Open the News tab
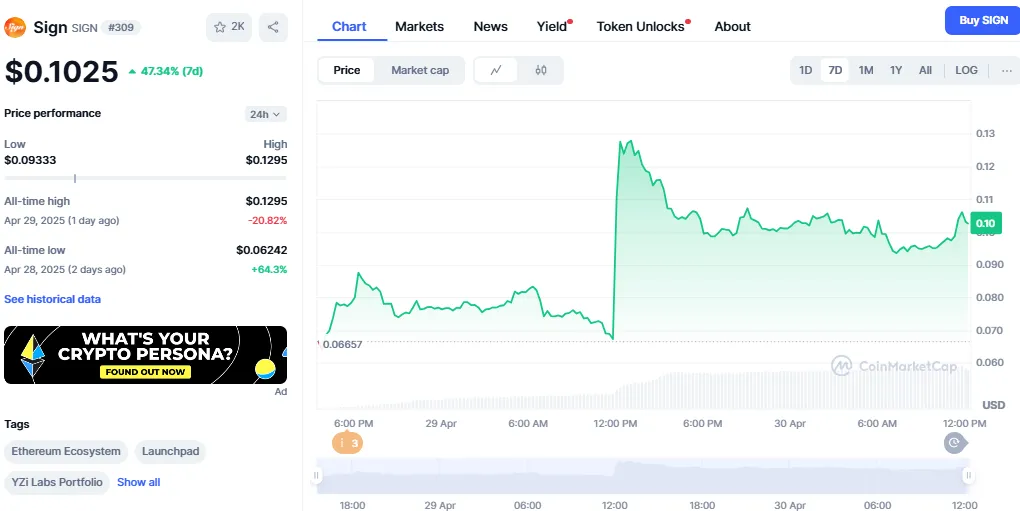The image size is (1020, 511). click(x=490, y=27)
